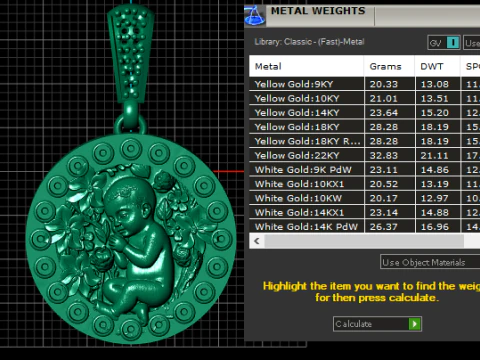
Task: Click the 20.52 grams value
Action: point(384,184)
